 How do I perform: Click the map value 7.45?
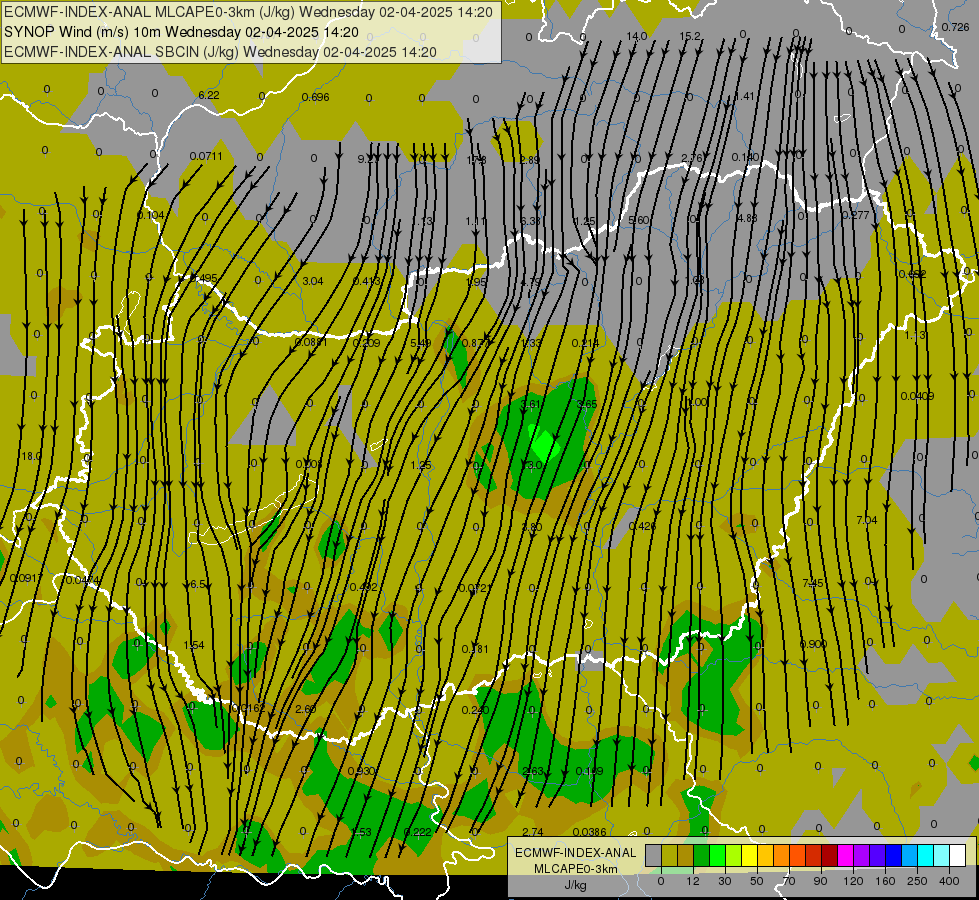coord(812,583)
